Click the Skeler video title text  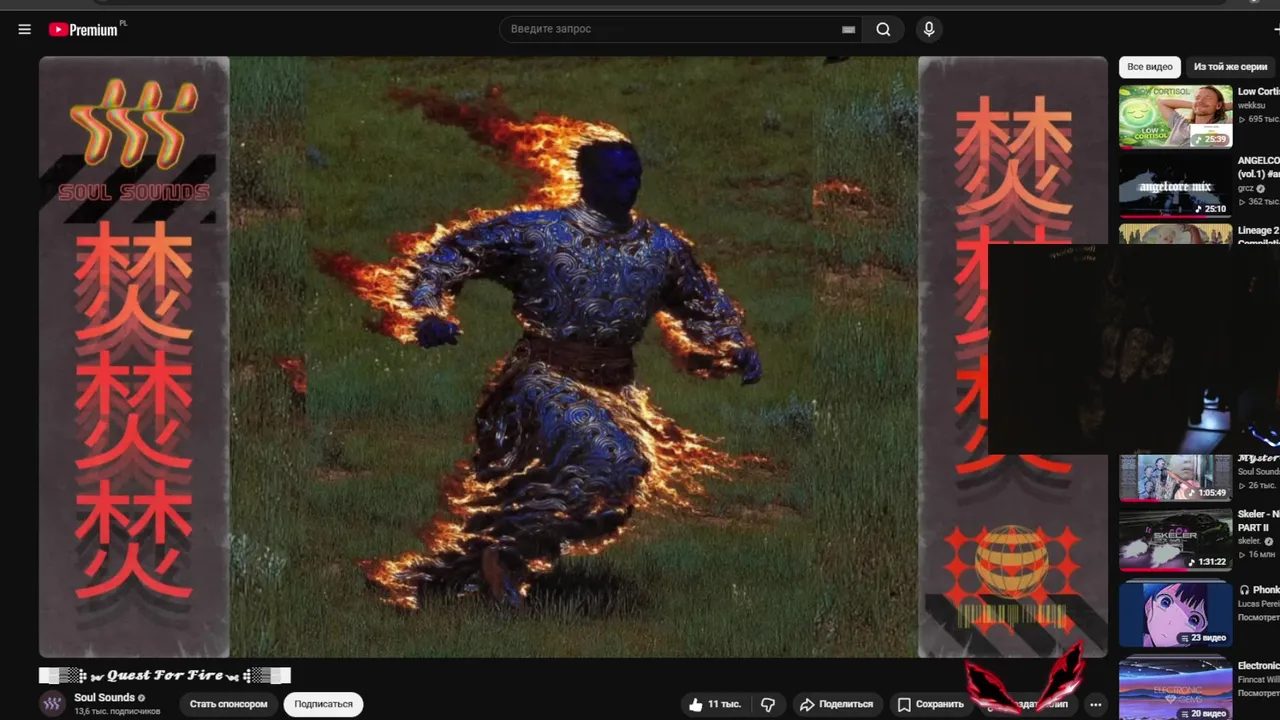(1258, 520)
